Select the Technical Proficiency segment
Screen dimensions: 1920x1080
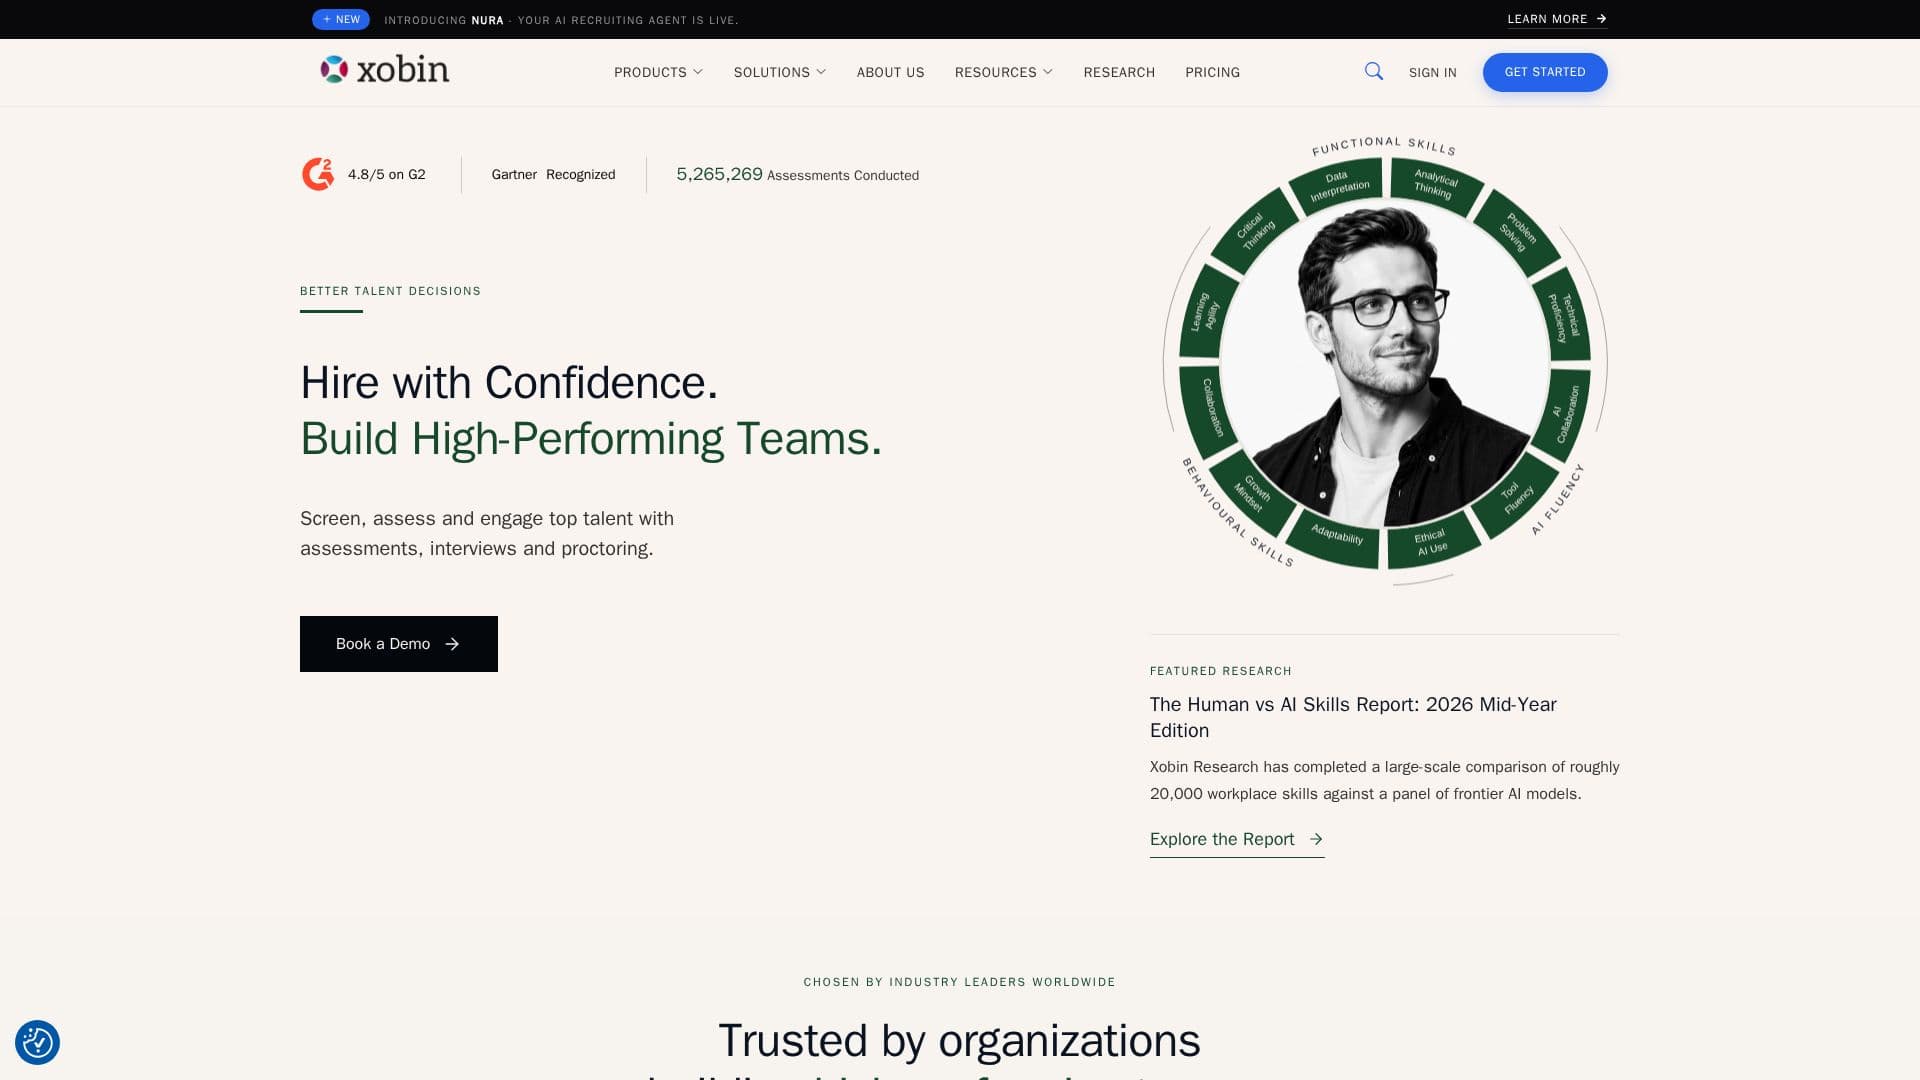[1563, 316]
